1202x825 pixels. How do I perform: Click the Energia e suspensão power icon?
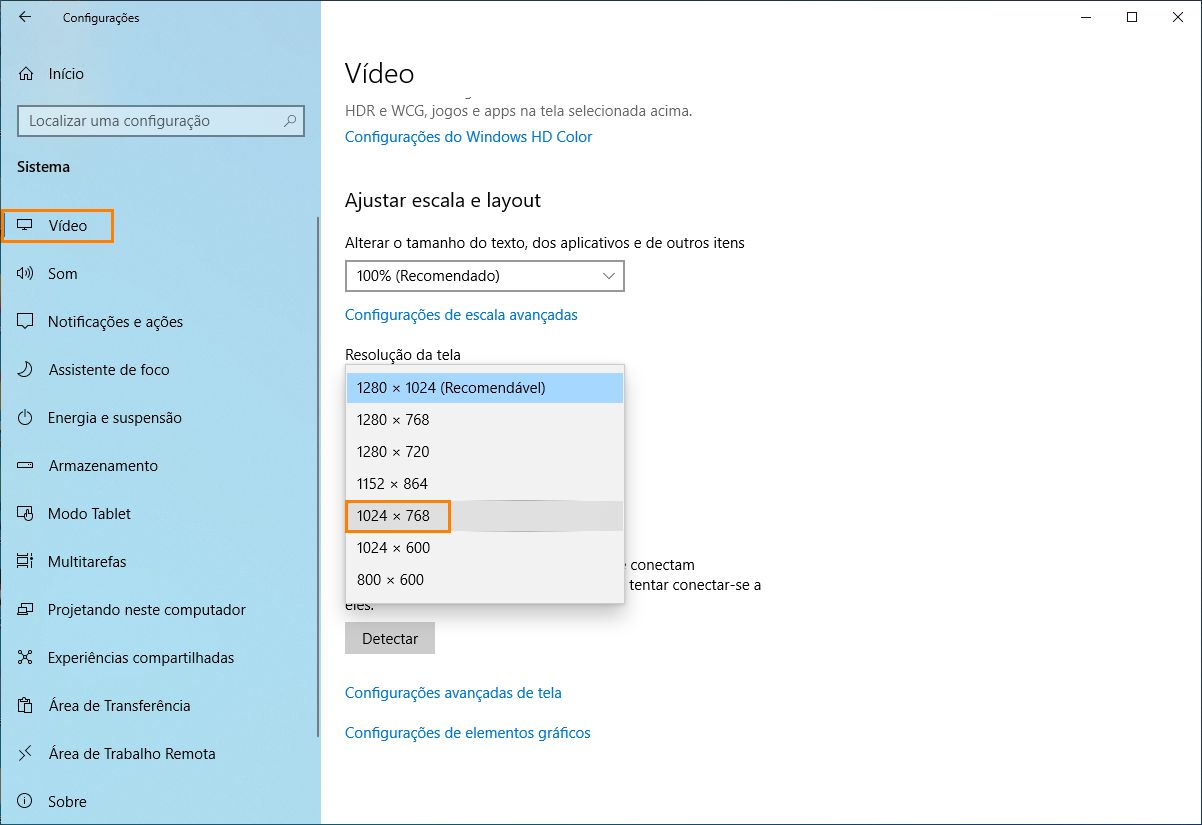pos(26,418)
